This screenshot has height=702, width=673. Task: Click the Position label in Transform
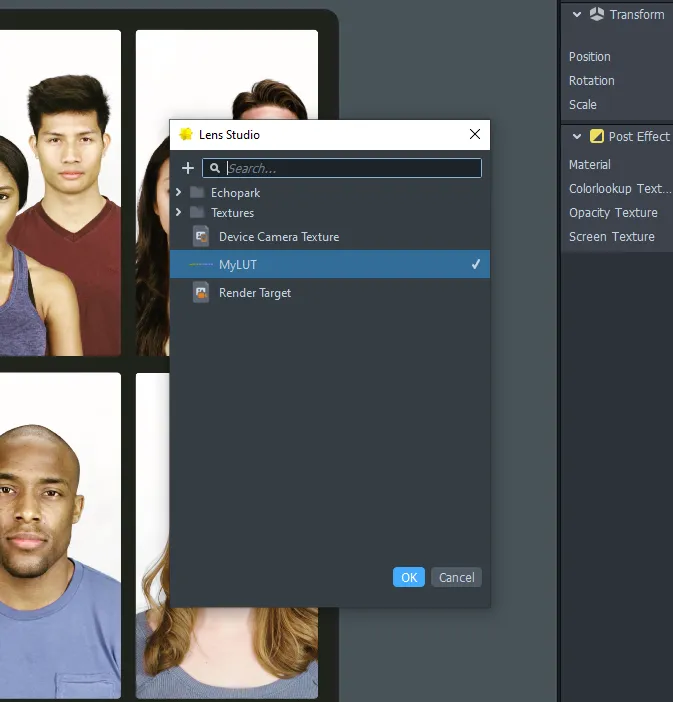click(x=590, y=57)
